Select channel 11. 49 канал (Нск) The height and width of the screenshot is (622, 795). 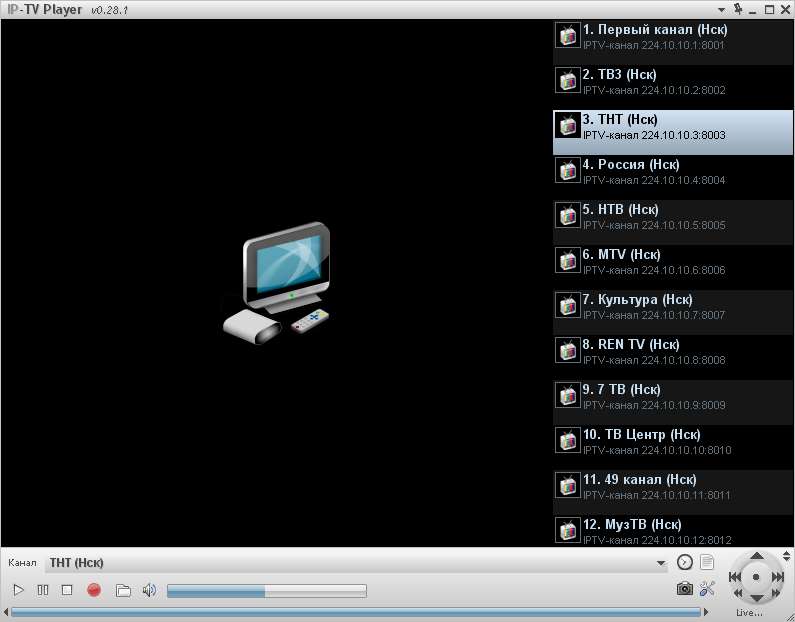pos(672,492)
